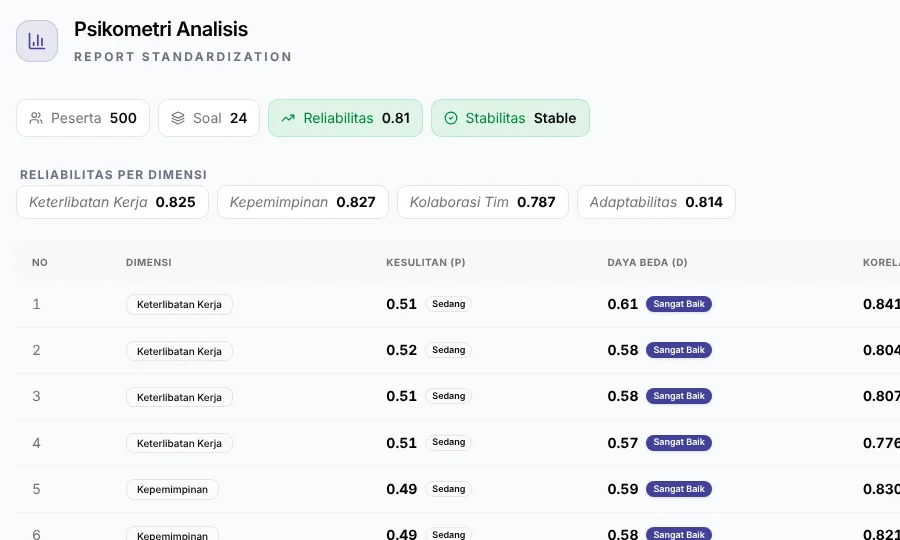
Task: Click Keterlibatan Kerja tag in row 3
Action: click(179, 397)
